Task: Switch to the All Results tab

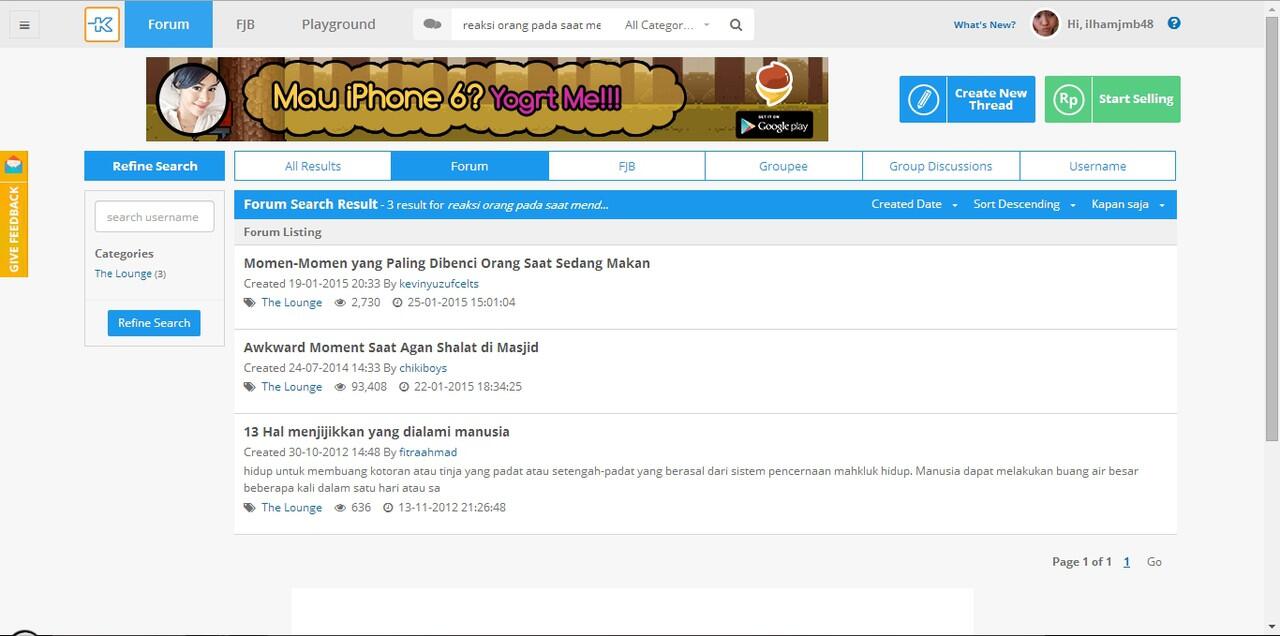Action: [x=313, y=166]
